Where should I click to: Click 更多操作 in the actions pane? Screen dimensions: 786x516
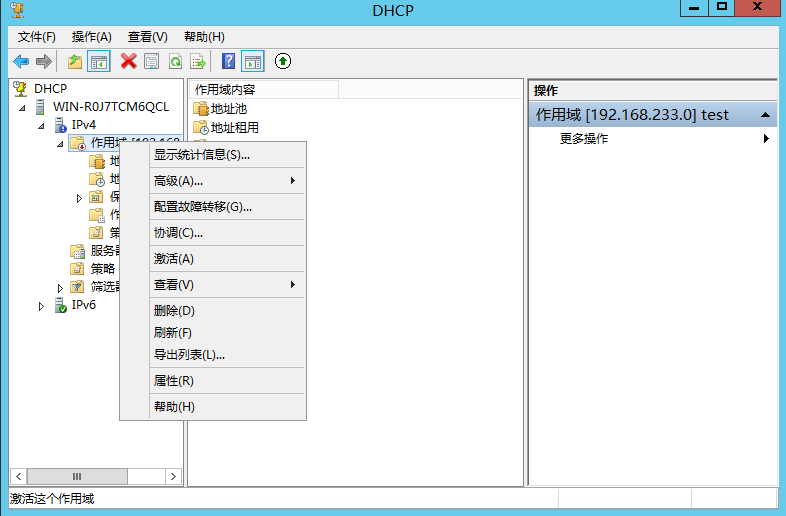point(584,139)
